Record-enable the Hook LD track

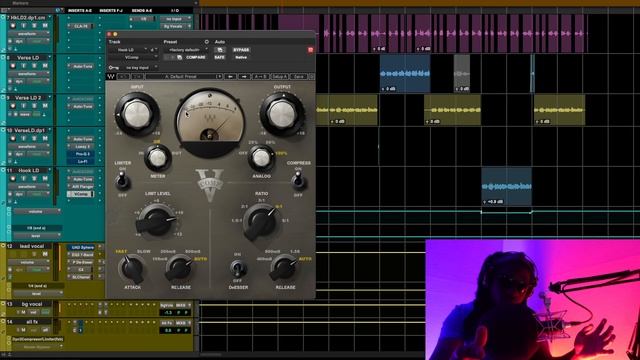[13, 178]
